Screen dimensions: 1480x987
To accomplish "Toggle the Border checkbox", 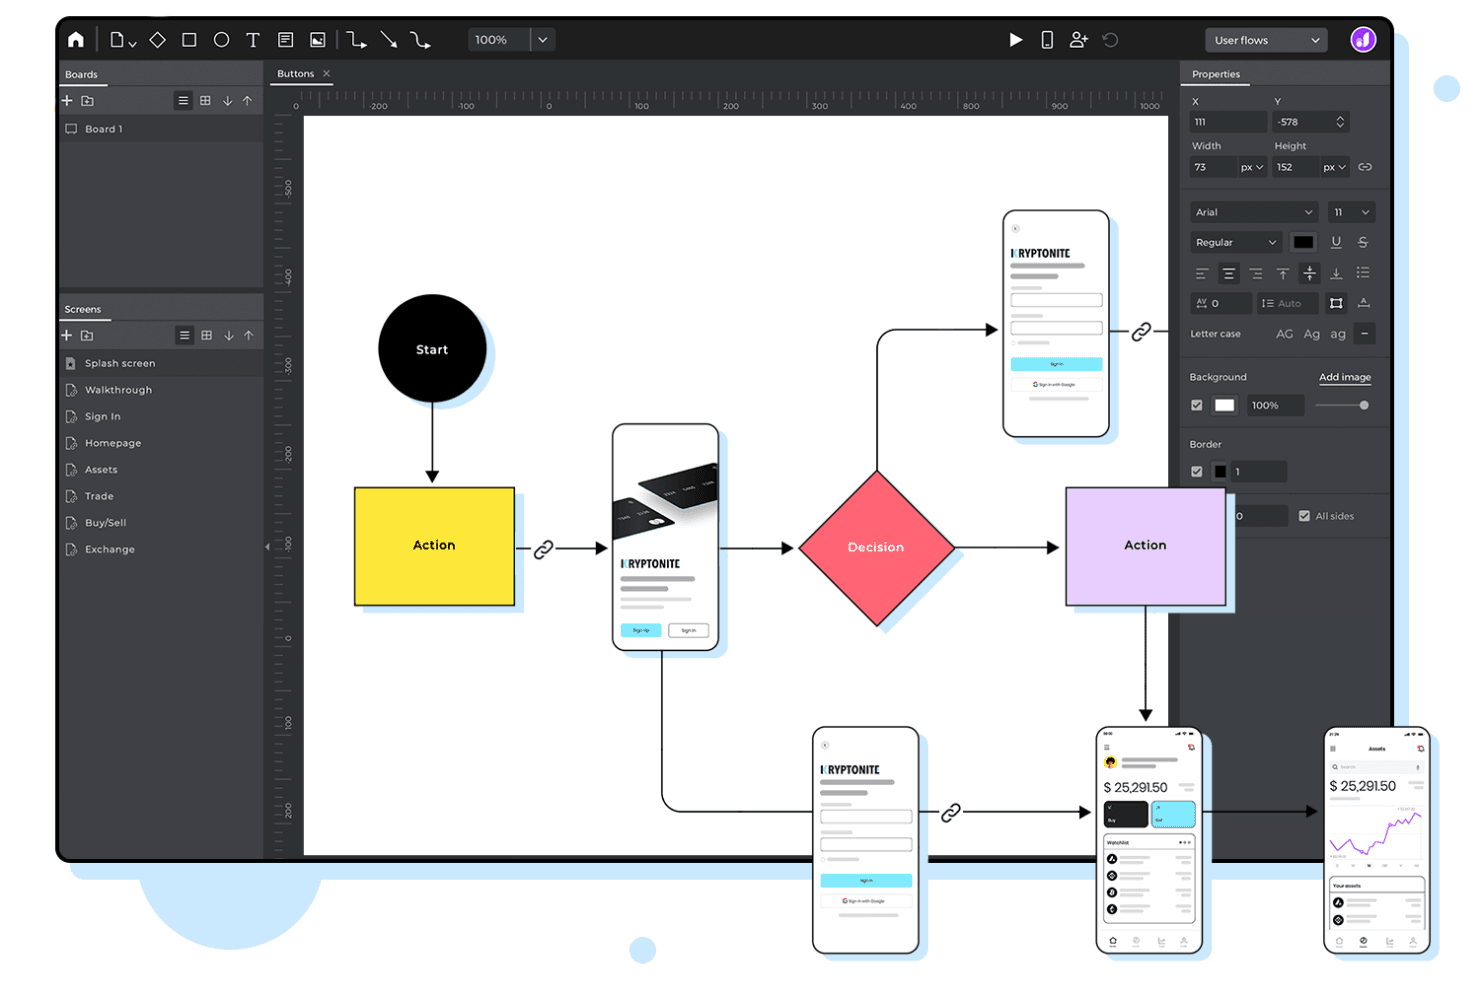I will coord(1197,471).
